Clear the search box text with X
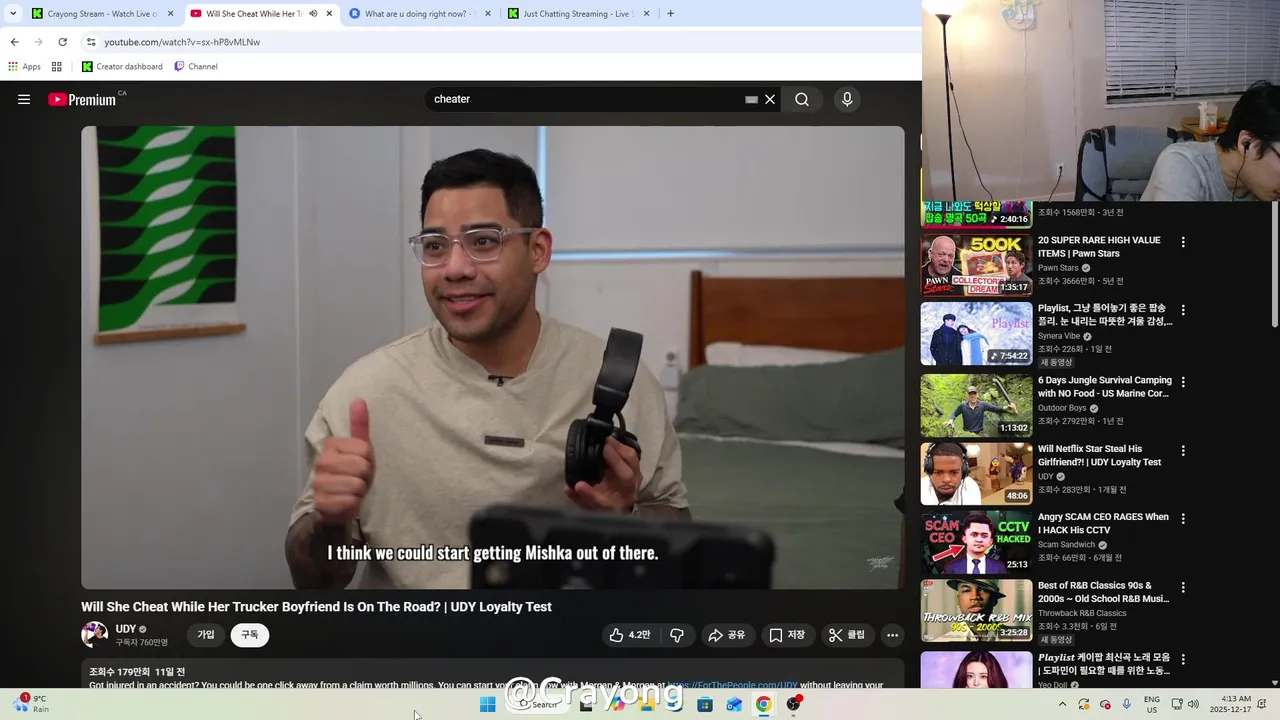The height and width of the screenshot is (720, 1280). (770, 99)
